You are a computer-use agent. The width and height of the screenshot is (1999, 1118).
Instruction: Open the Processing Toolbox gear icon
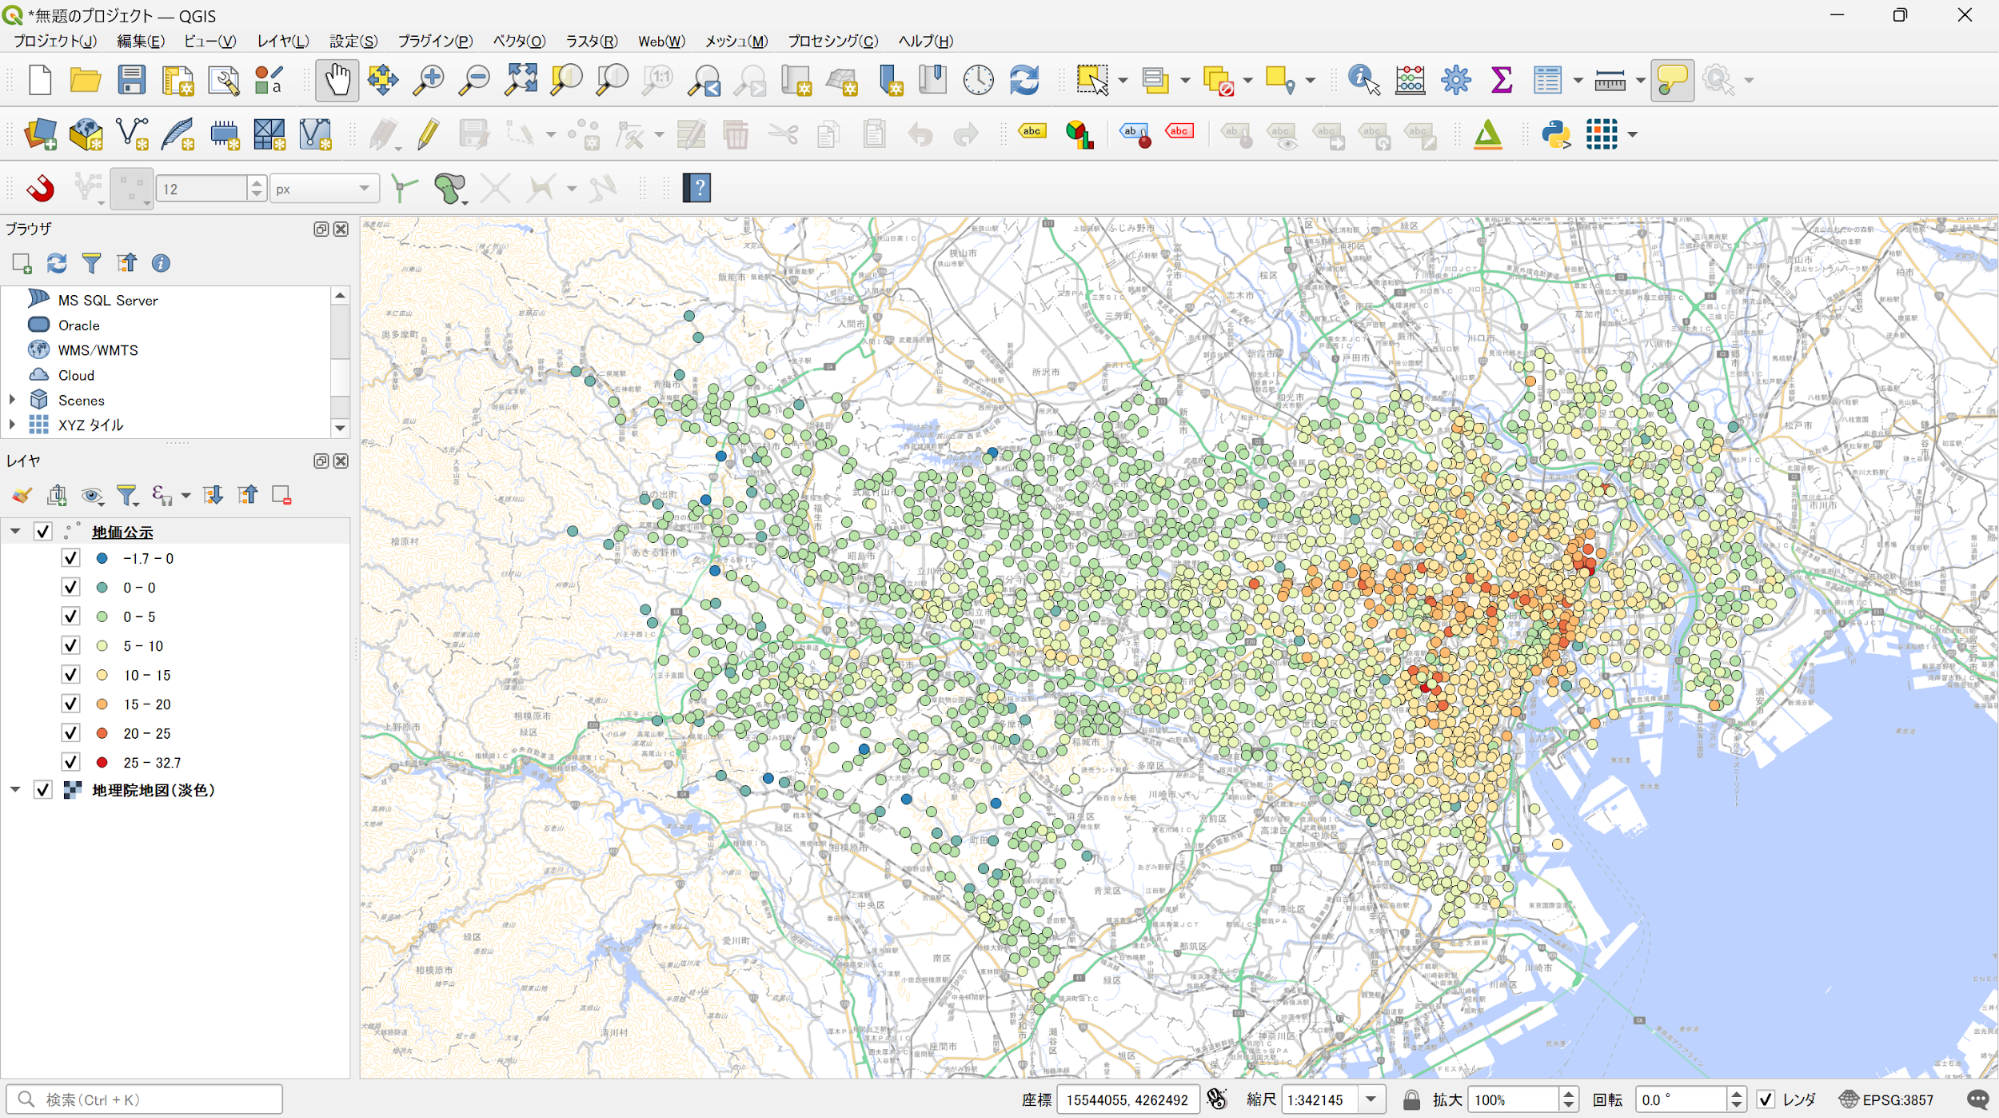pyautogui.click(x=1456, y=80)
